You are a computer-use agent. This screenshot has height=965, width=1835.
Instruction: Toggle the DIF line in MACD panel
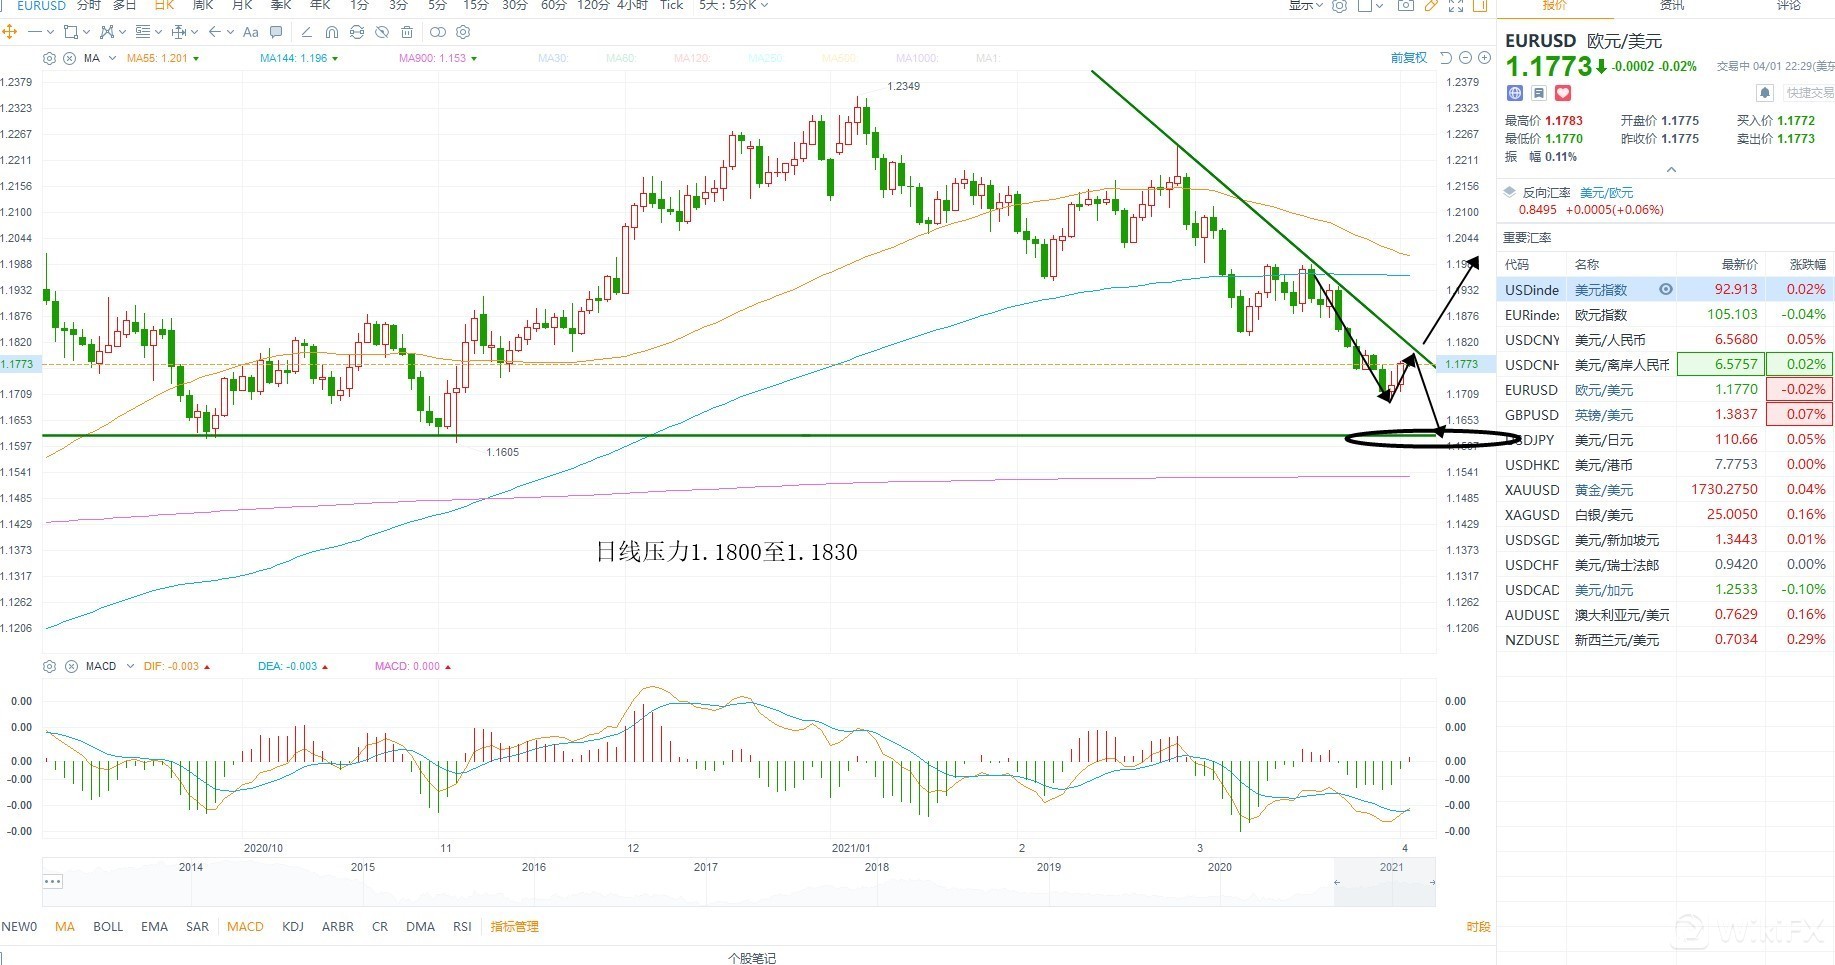(176, 666)
